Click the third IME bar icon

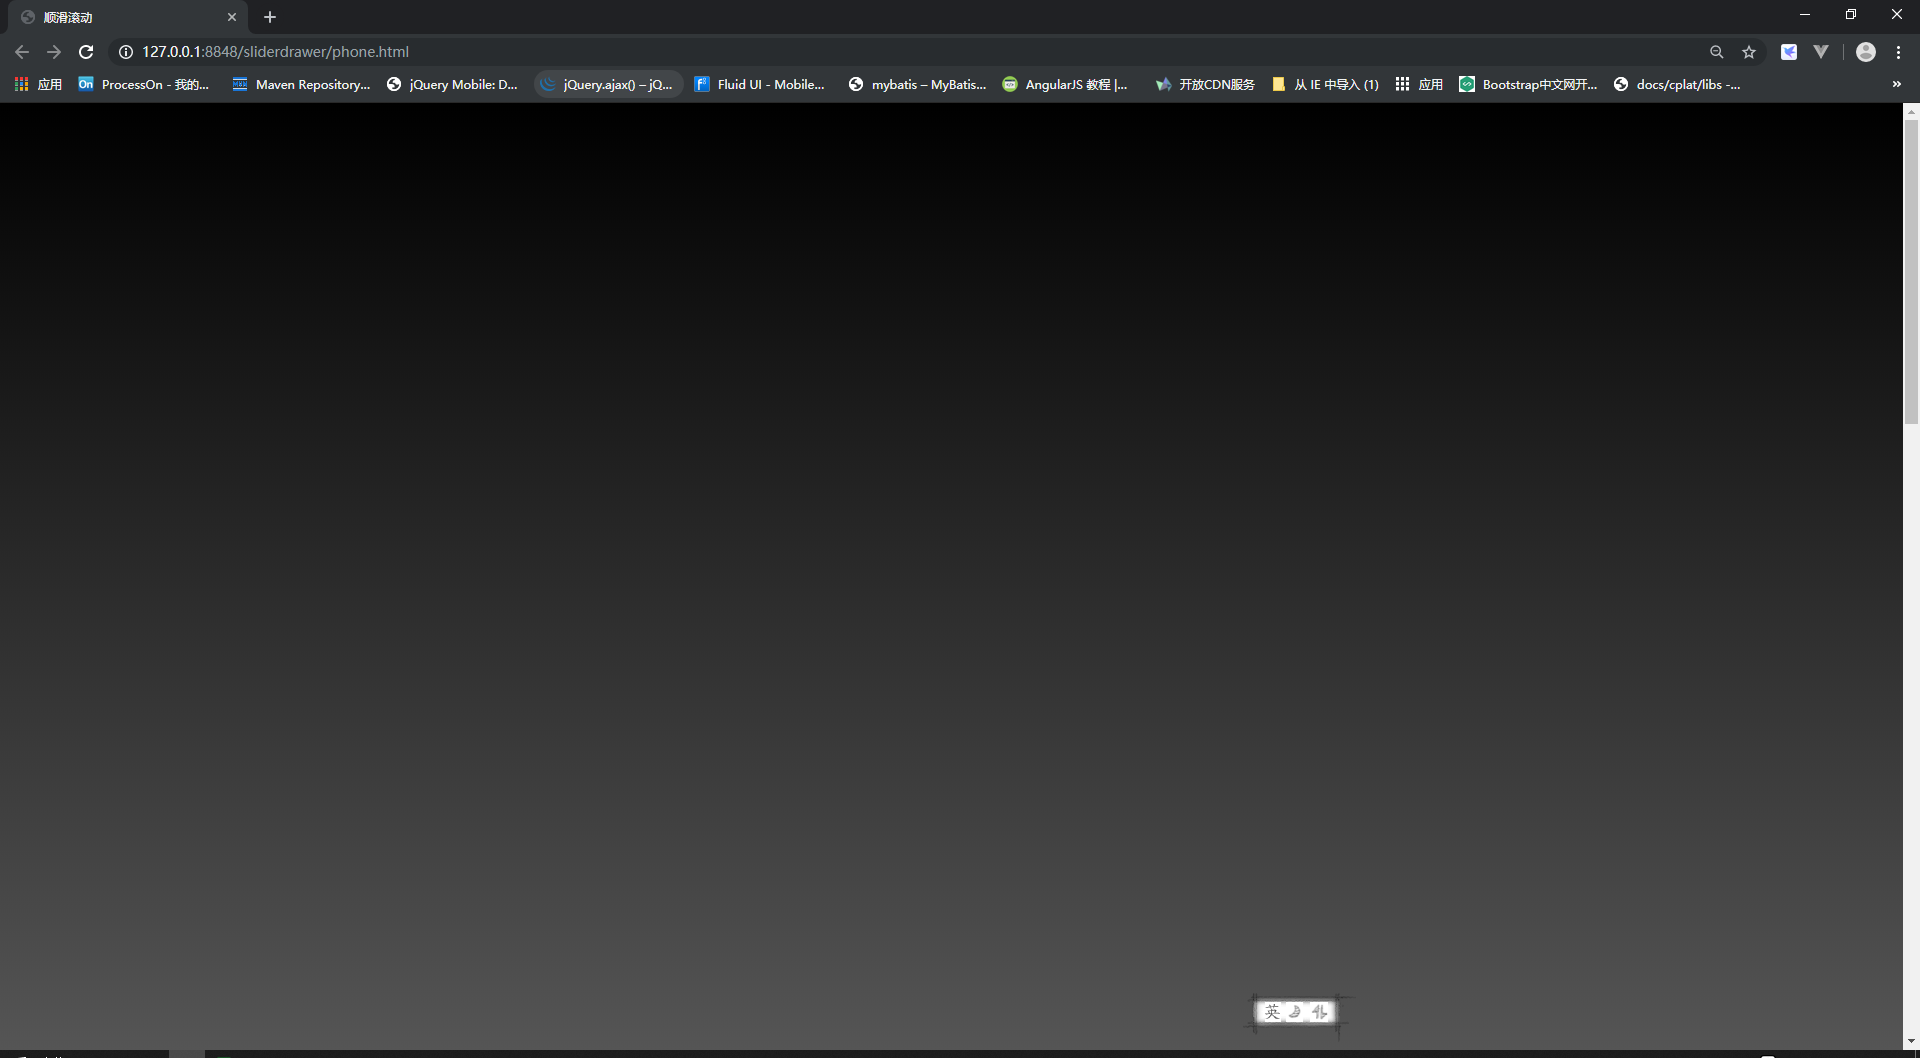click(x=1319, y=1012)
